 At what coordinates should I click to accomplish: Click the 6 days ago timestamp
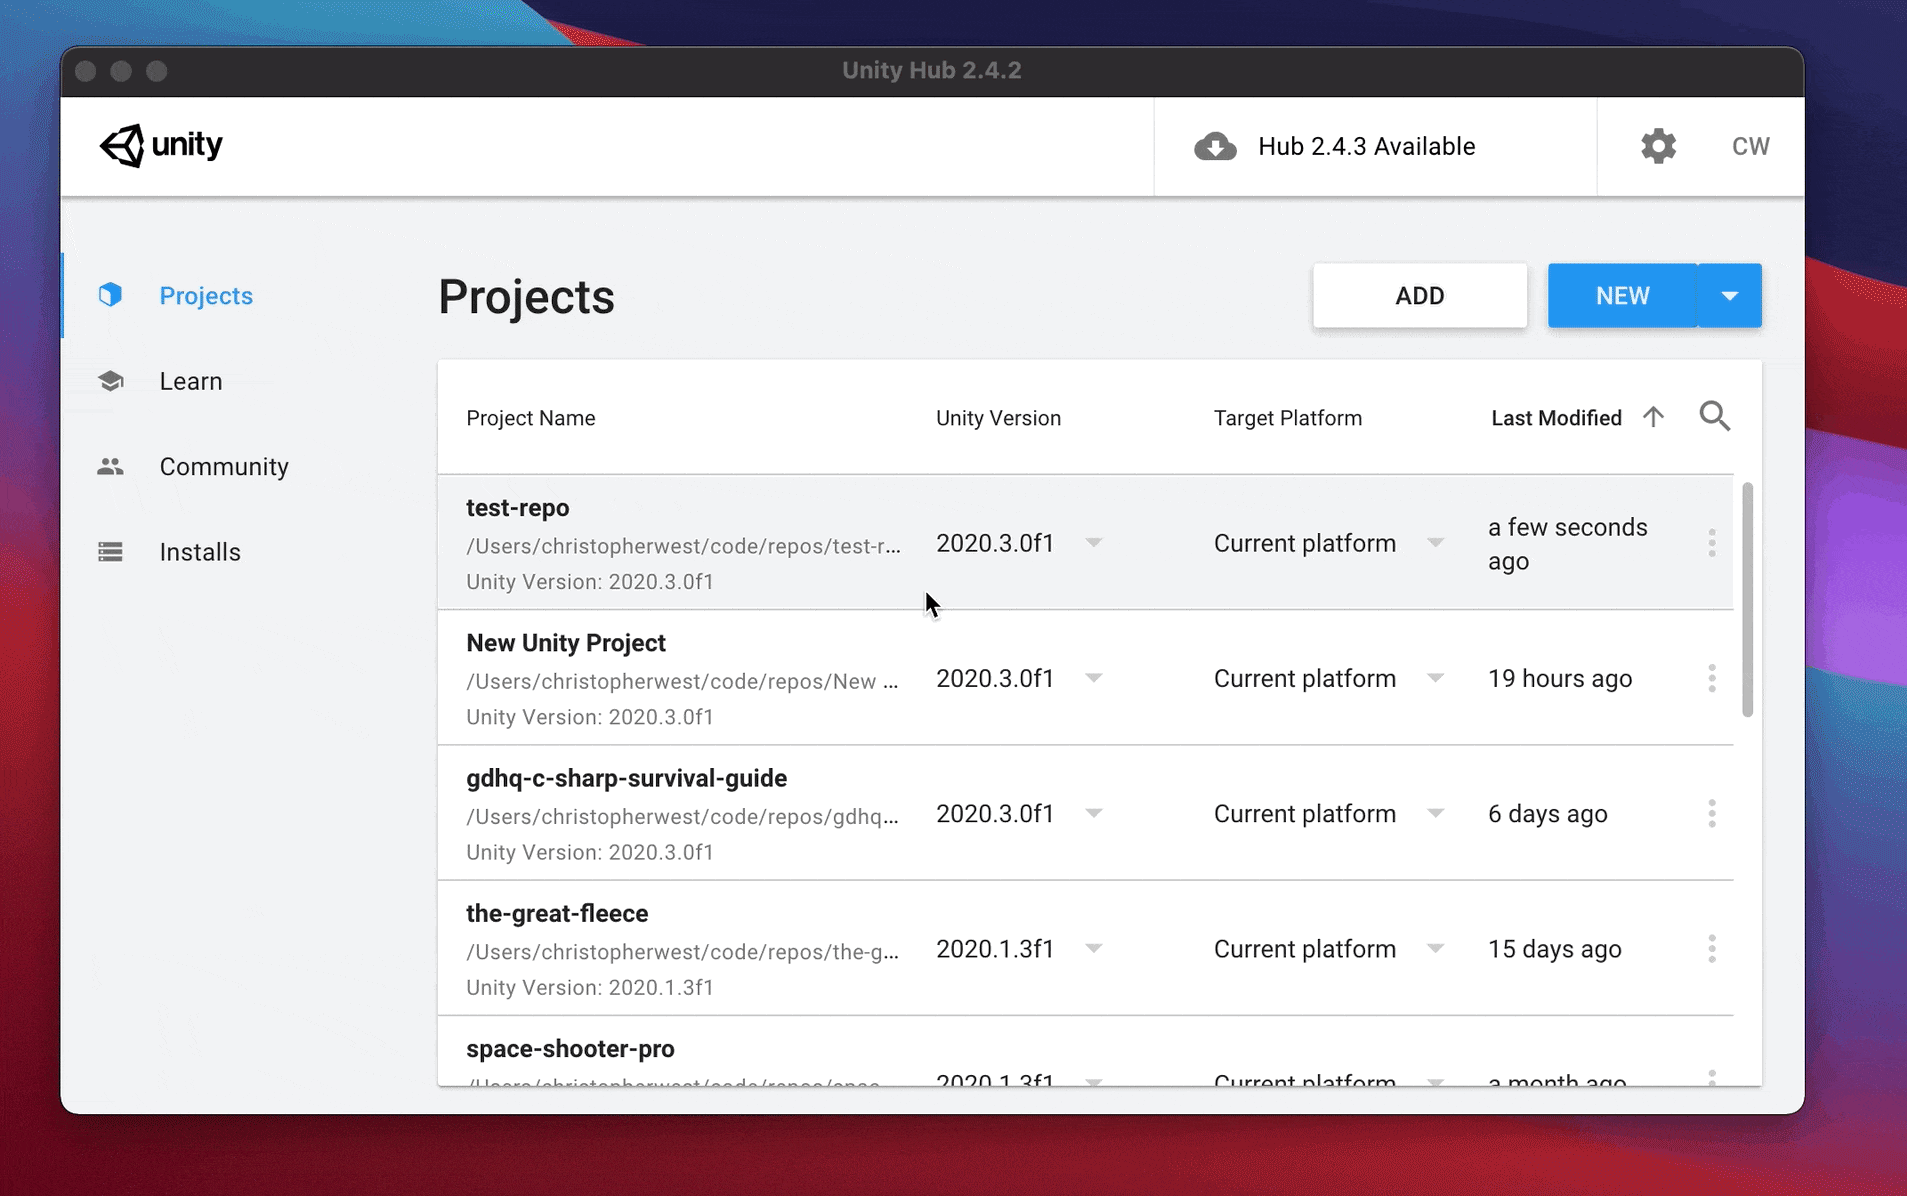(1547, 813)
